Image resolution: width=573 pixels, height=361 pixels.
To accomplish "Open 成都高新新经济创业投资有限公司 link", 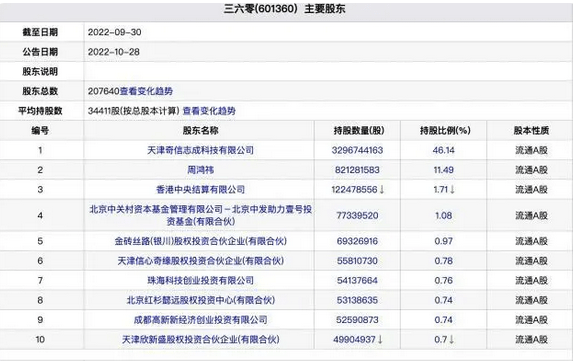I will (200, 320).
